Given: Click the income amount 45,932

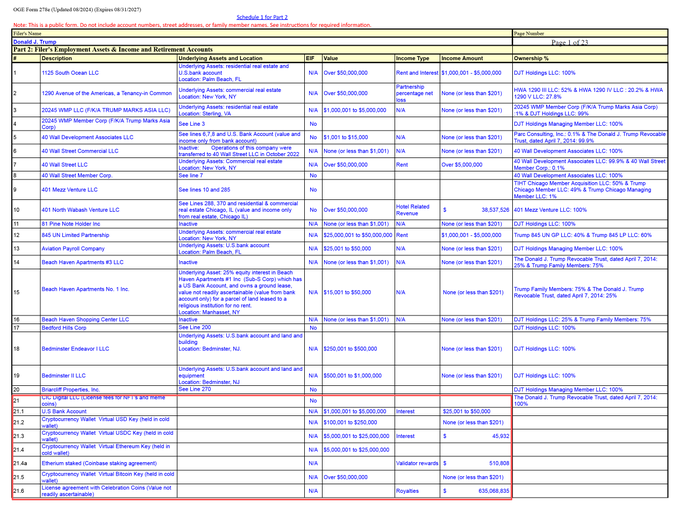Looking at the screenshot, I should pos(500,436).
